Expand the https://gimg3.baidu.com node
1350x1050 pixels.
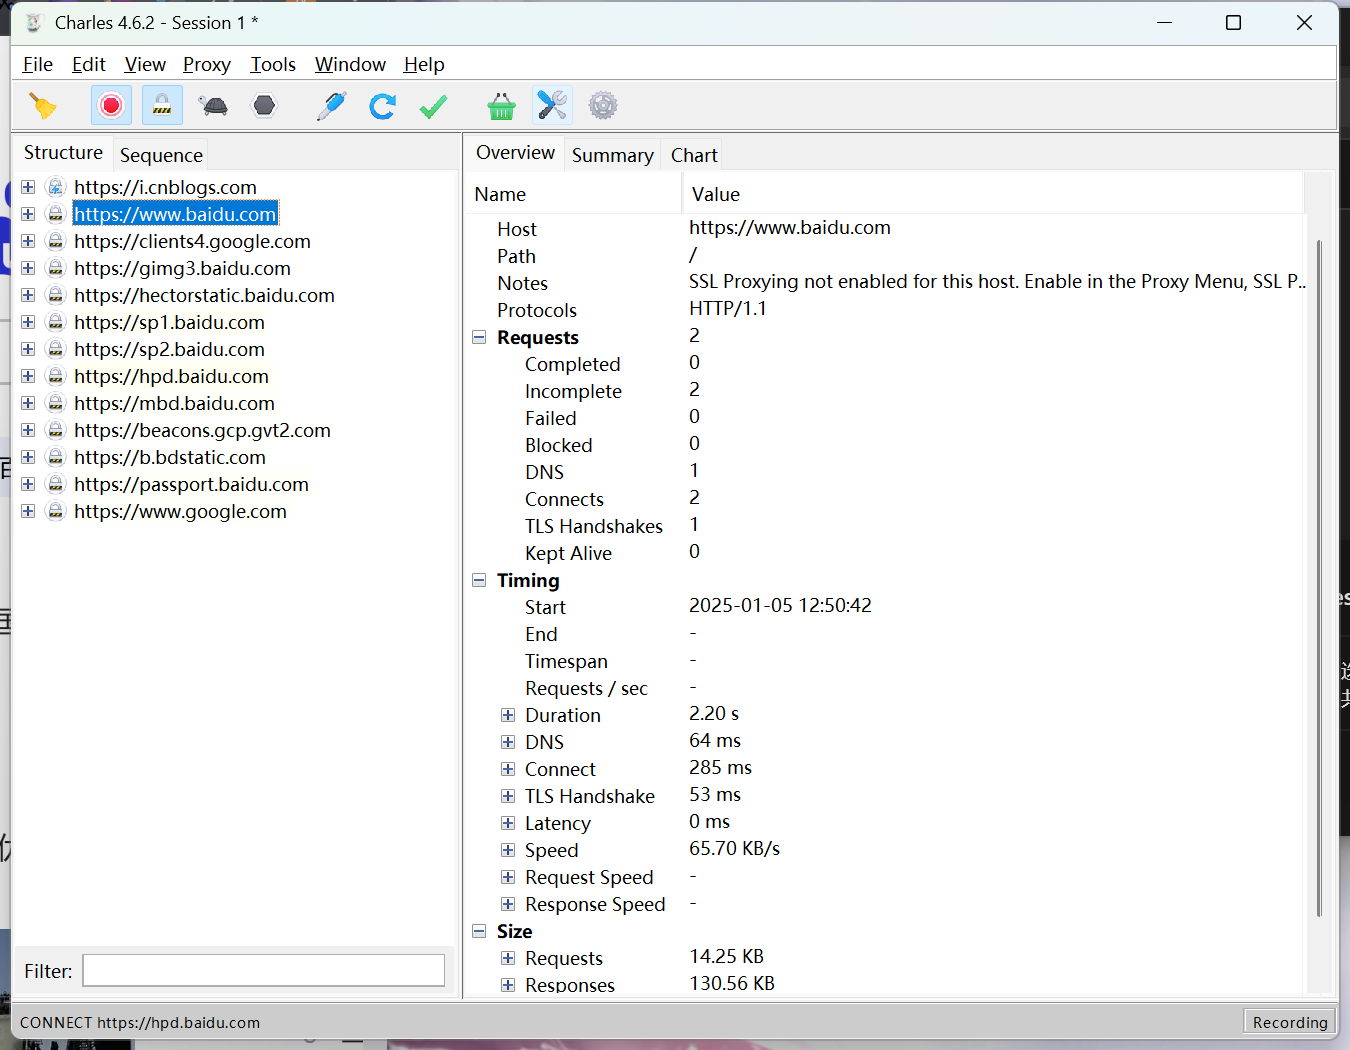pos(28,268)
